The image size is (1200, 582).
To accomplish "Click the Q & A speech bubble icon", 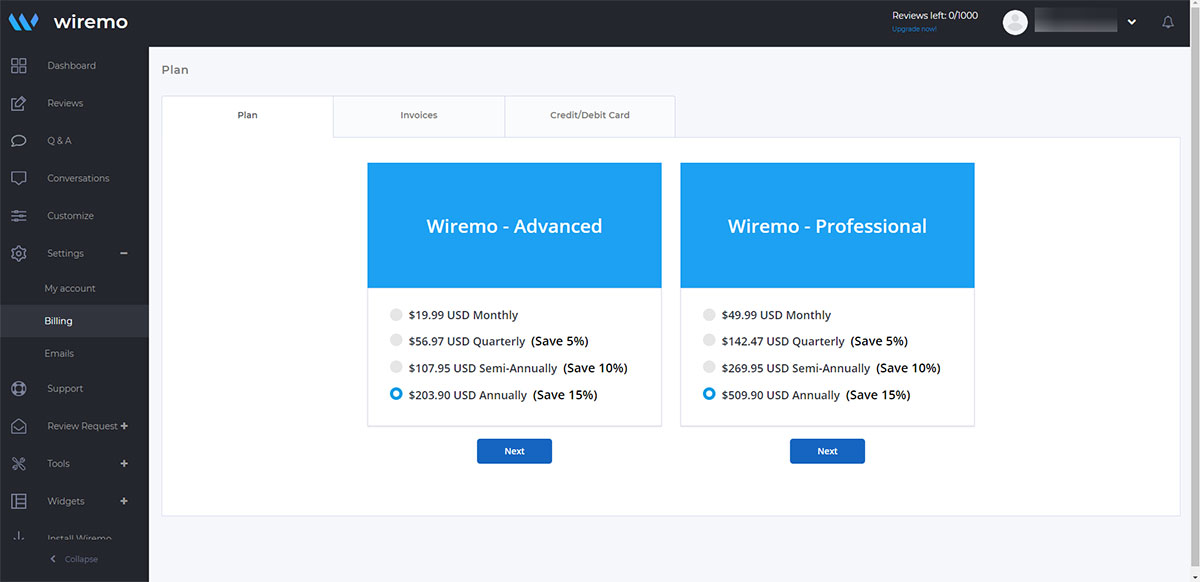I will [x=19, y=141].
